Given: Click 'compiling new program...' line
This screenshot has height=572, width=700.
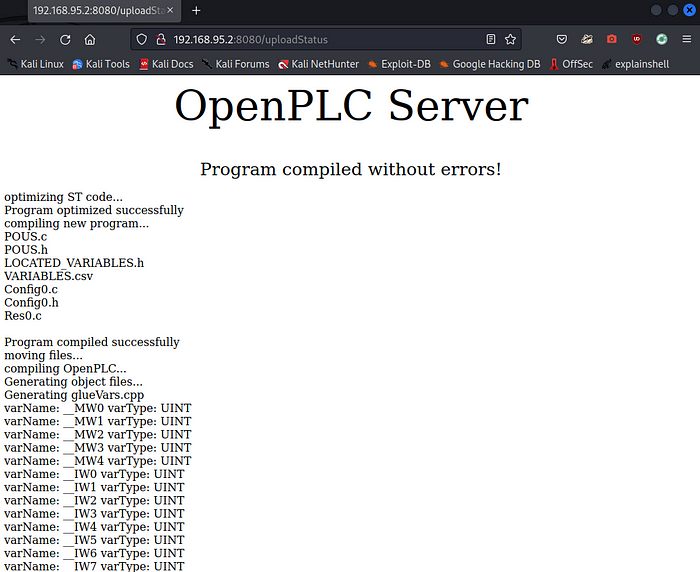Looking at the screenshot, I should [76, 223].
